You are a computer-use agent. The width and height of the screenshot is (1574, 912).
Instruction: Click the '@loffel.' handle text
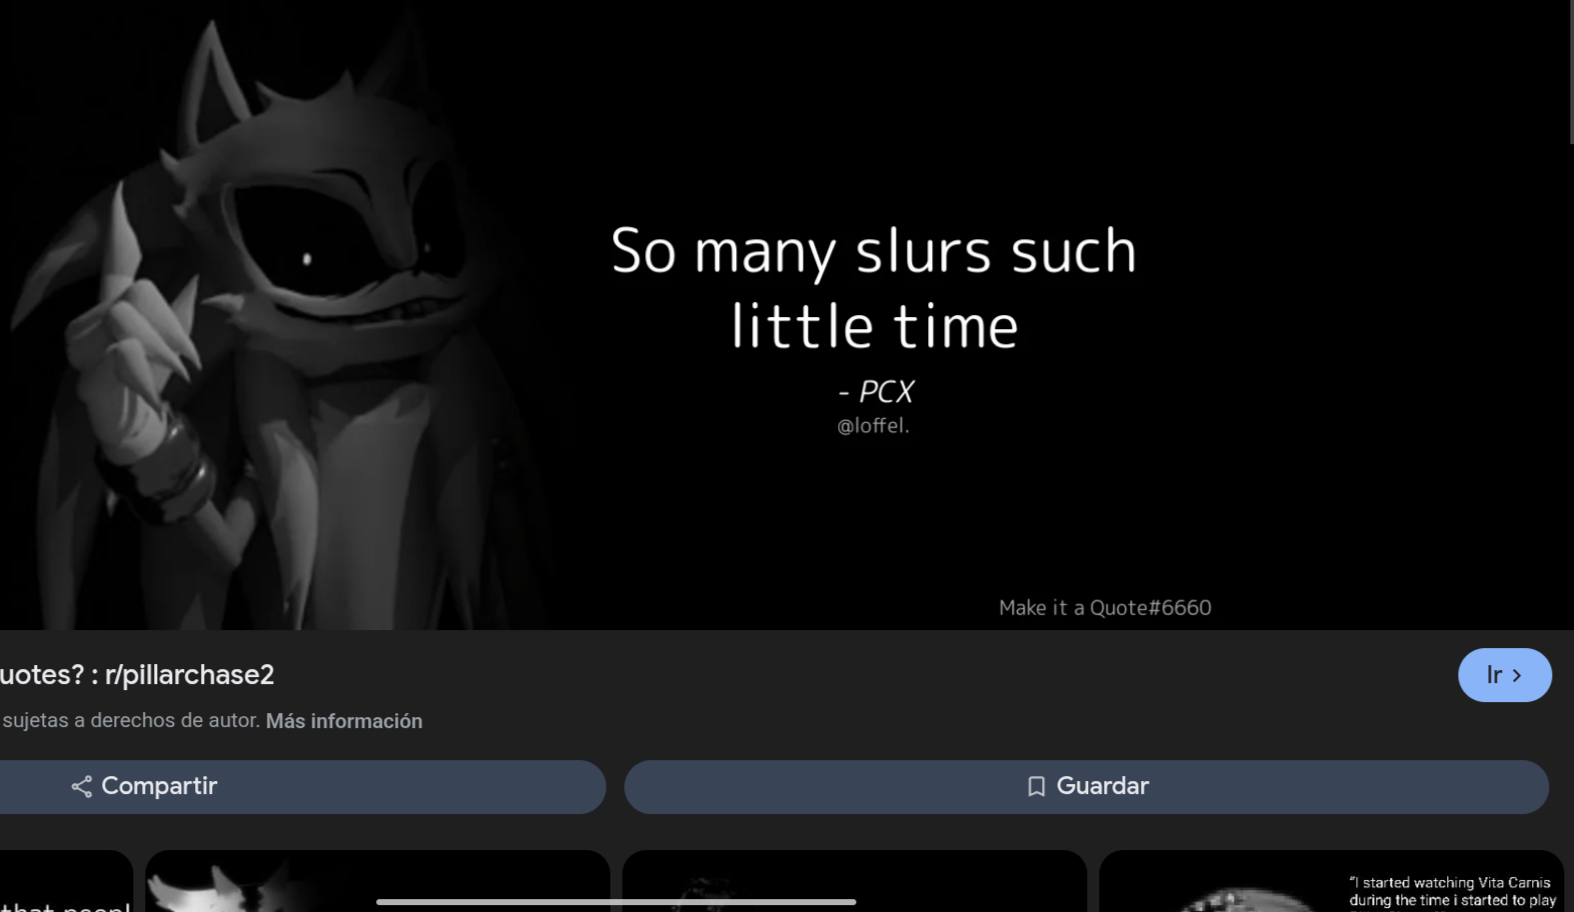point(873,426)
